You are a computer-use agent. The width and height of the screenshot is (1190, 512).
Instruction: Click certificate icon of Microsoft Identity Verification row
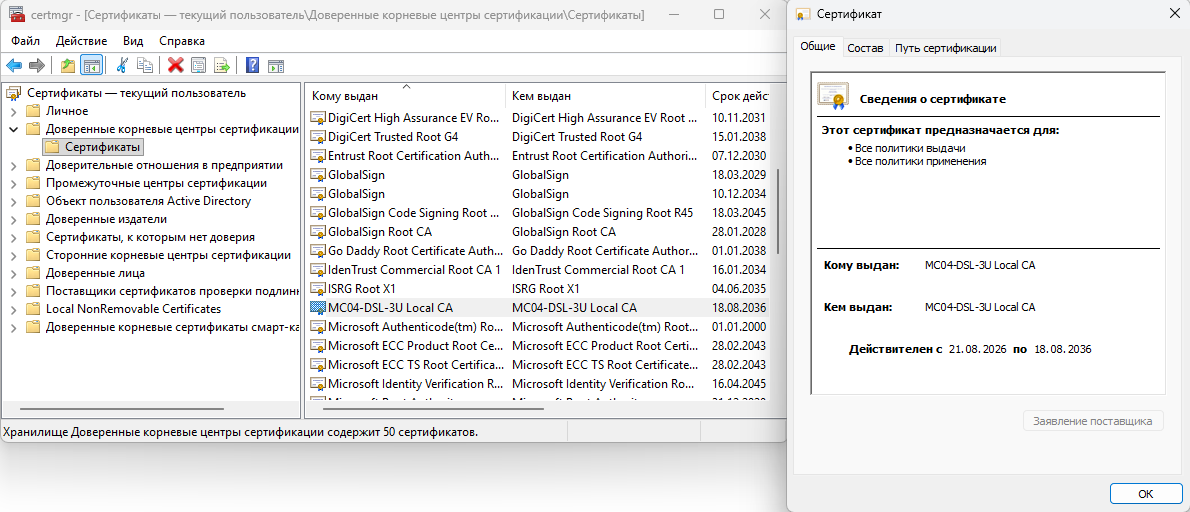coord(318,384)
